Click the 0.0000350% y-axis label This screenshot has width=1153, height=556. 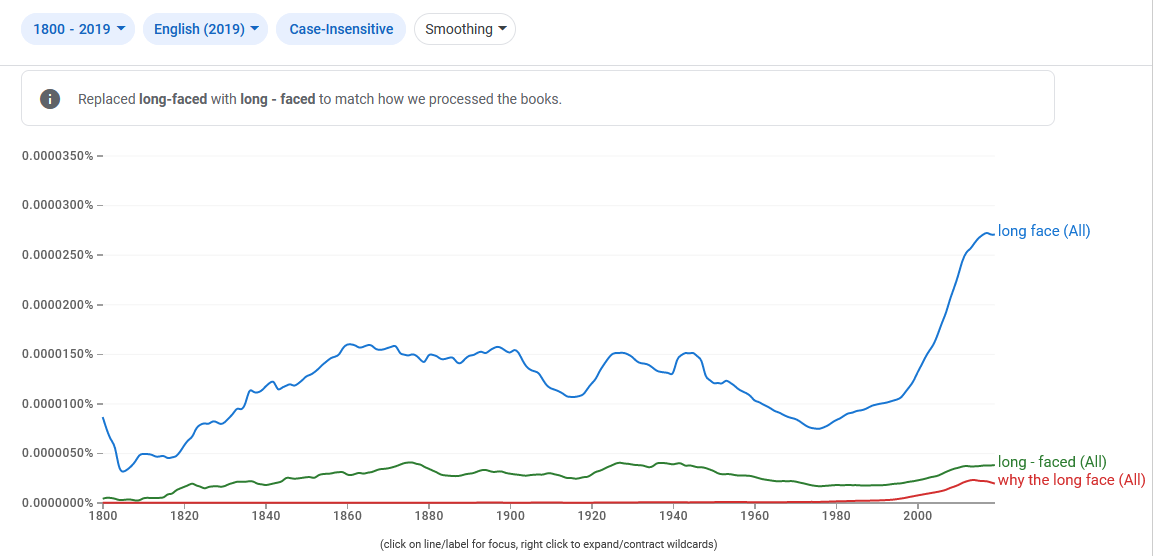coord(58,156)
